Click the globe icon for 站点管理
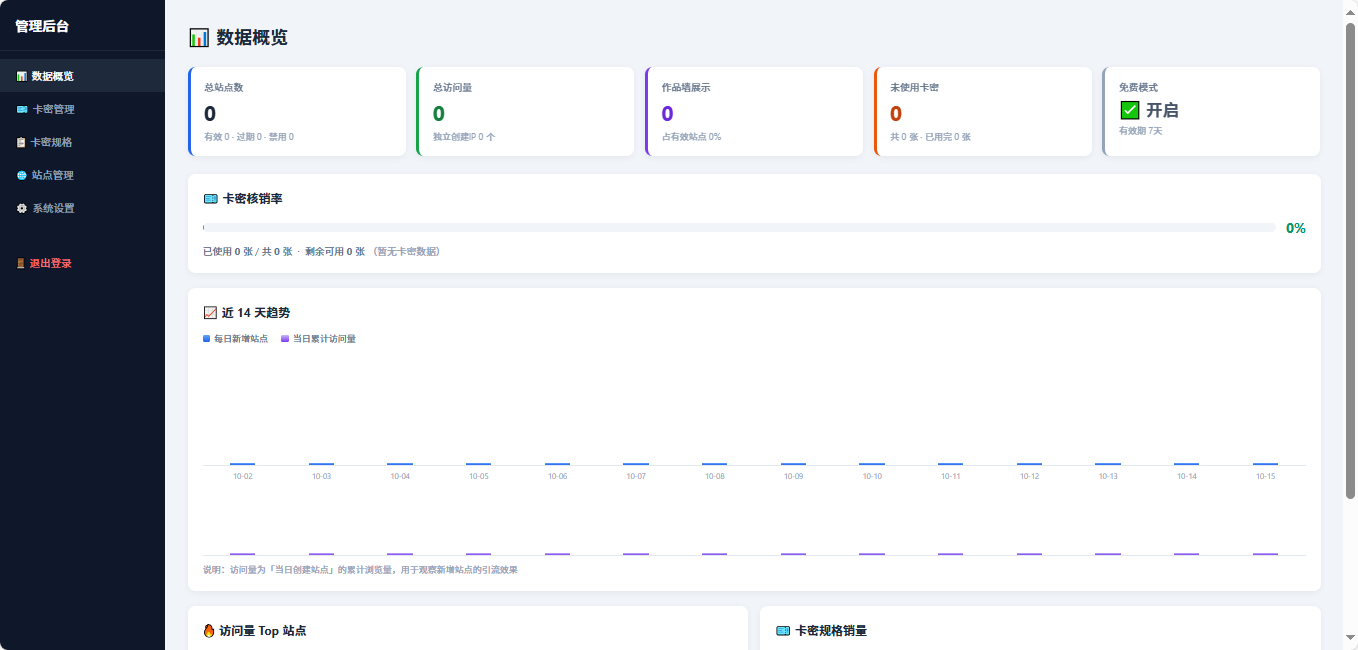The height and width of the screenshot is (650, 1358). click(22, 175)
